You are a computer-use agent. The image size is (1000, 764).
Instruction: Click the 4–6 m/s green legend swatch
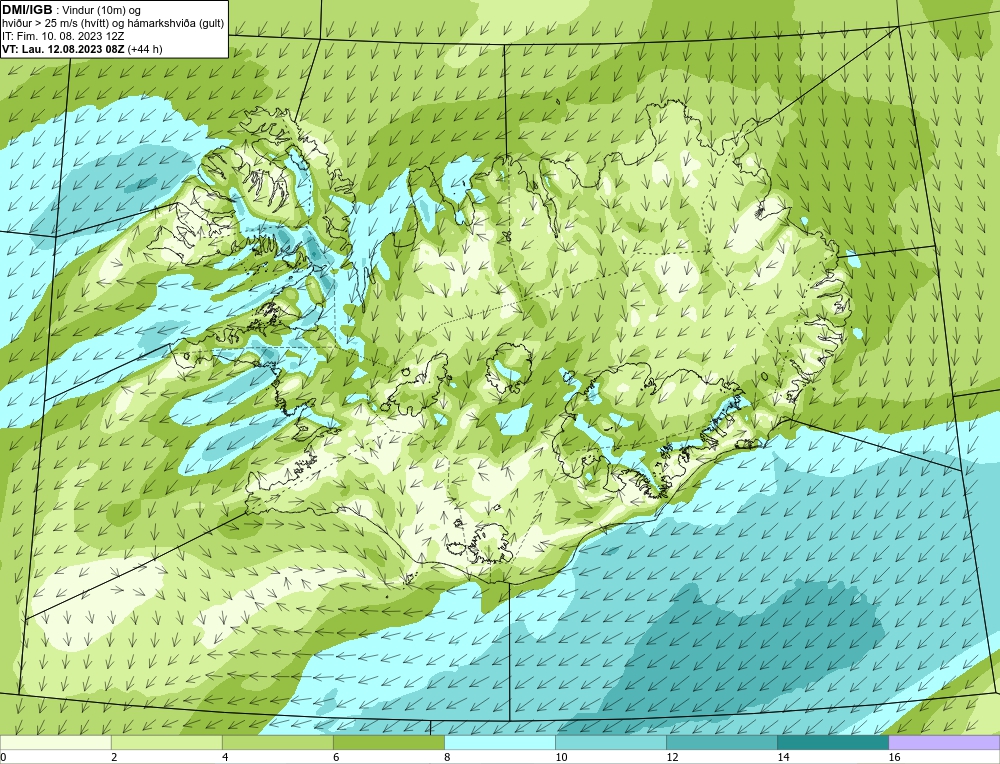click(277, 742)
